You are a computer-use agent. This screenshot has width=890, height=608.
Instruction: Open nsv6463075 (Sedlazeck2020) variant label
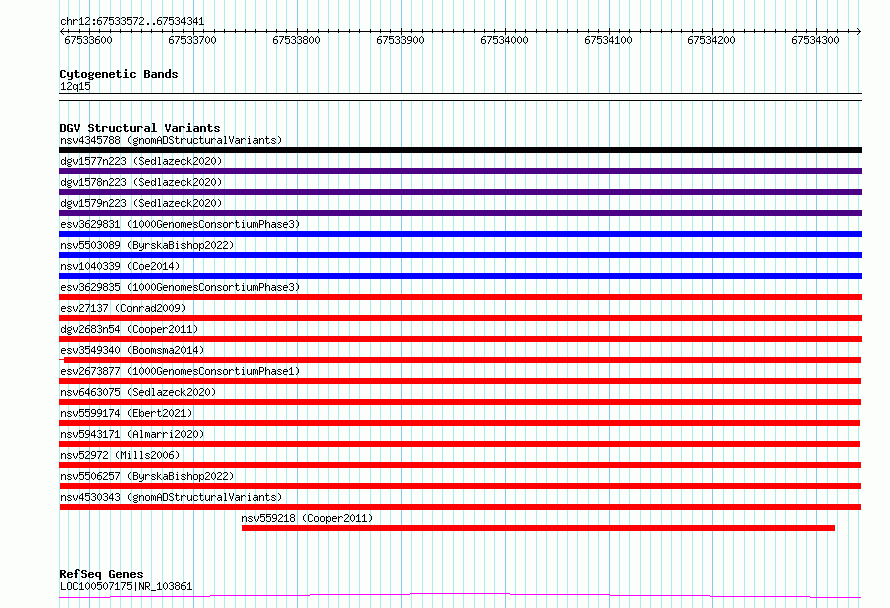point(138,392)
